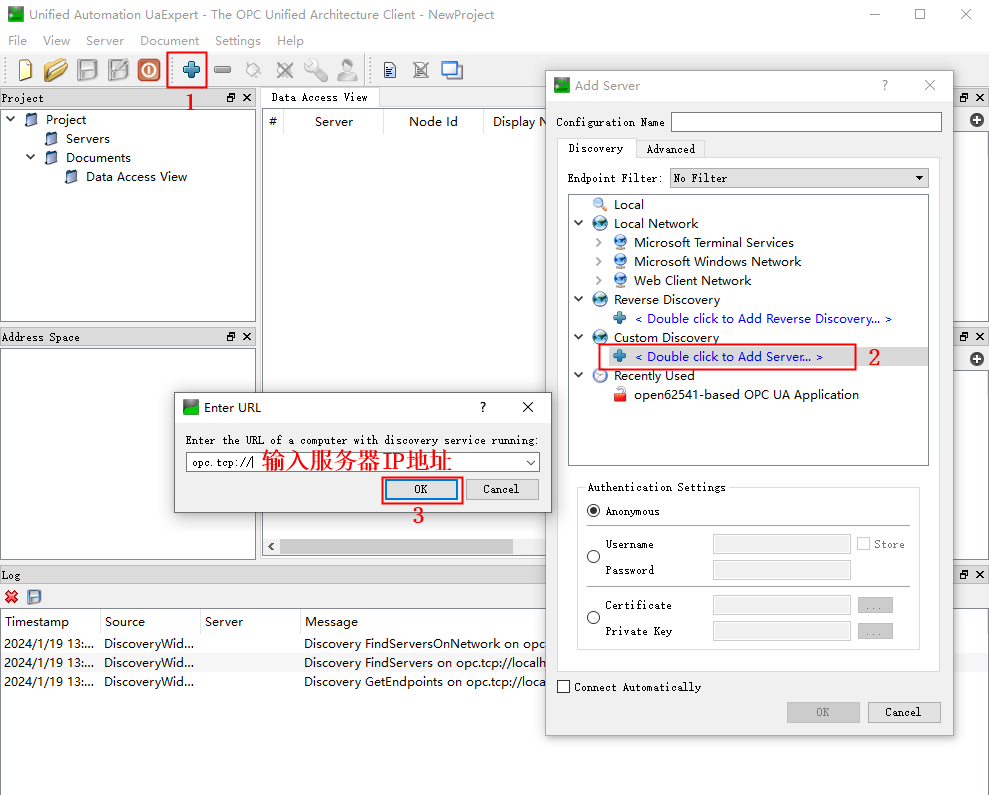This screenshot has height=795, width=989.
Task: Select the Username authentication radio button
Action: pyautogui.click(x=594, y=557)
